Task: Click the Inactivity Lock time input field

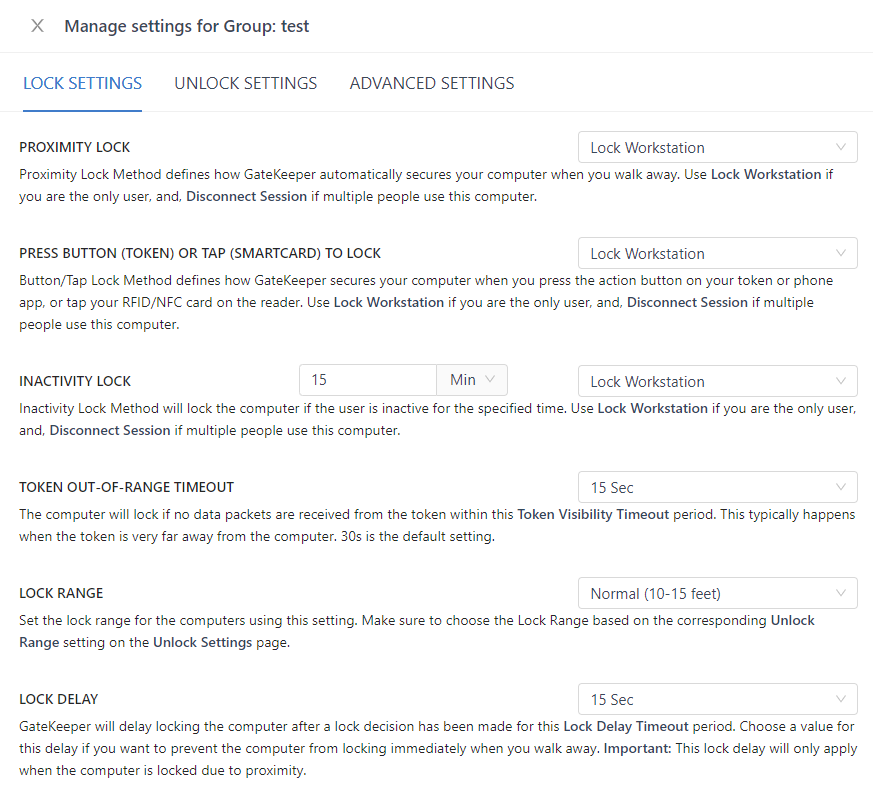Action: [x=367, y=380]
